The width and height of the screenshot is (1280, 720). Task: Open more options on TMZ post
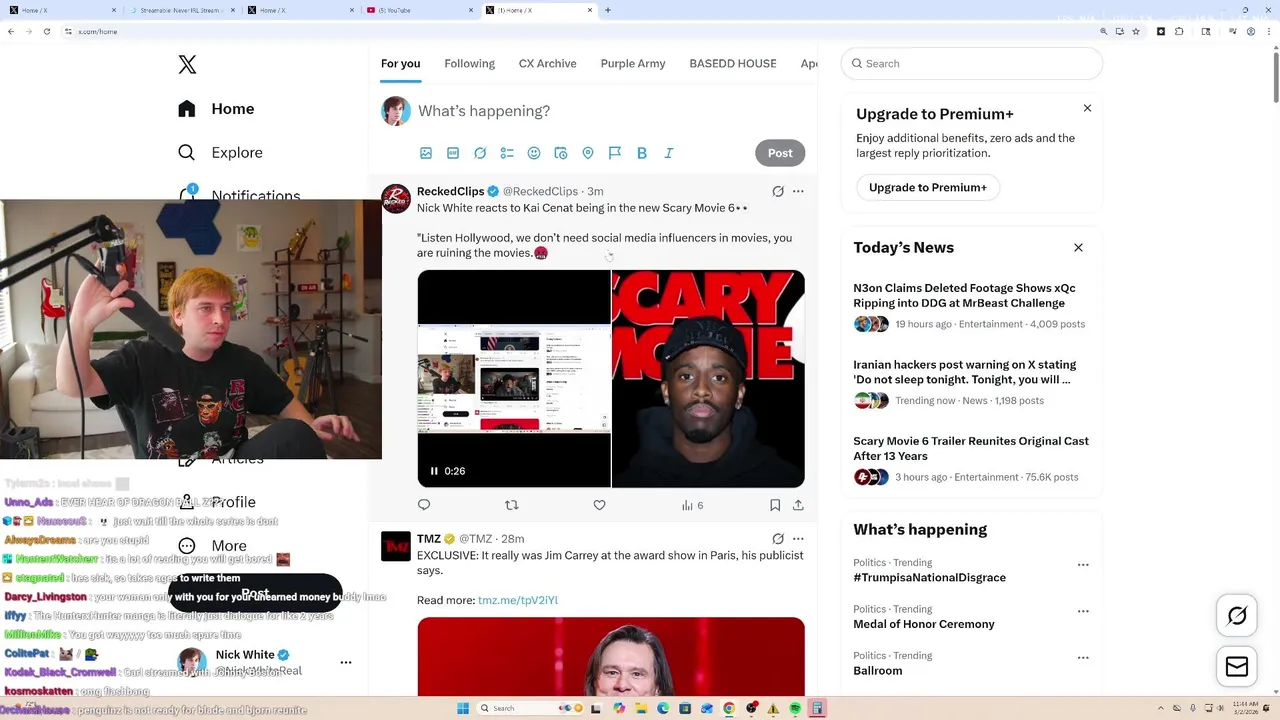tap(798, 539)
